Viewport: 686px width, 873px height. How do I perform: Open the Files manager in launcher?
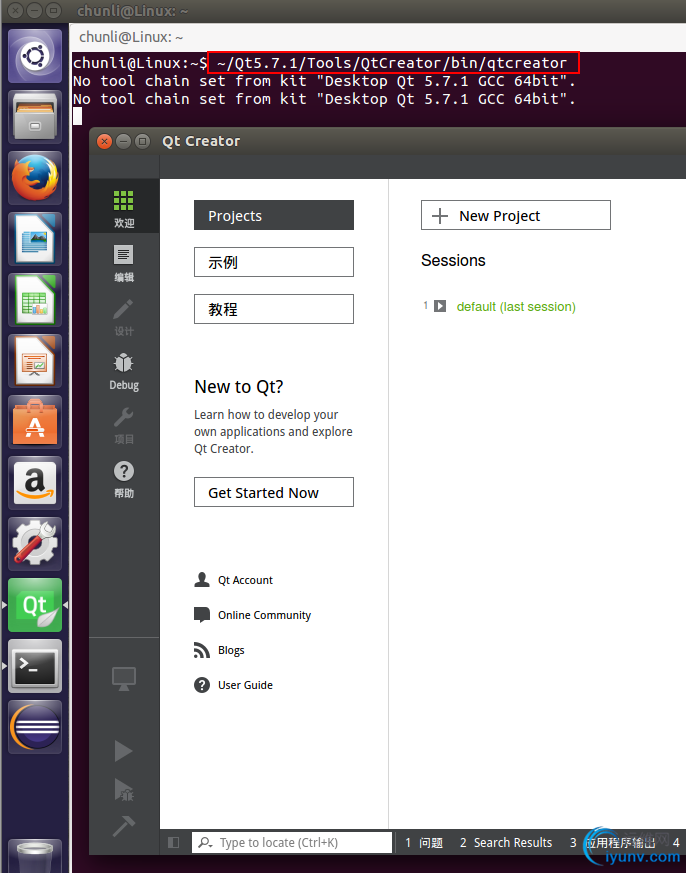[x=35, y=117]
